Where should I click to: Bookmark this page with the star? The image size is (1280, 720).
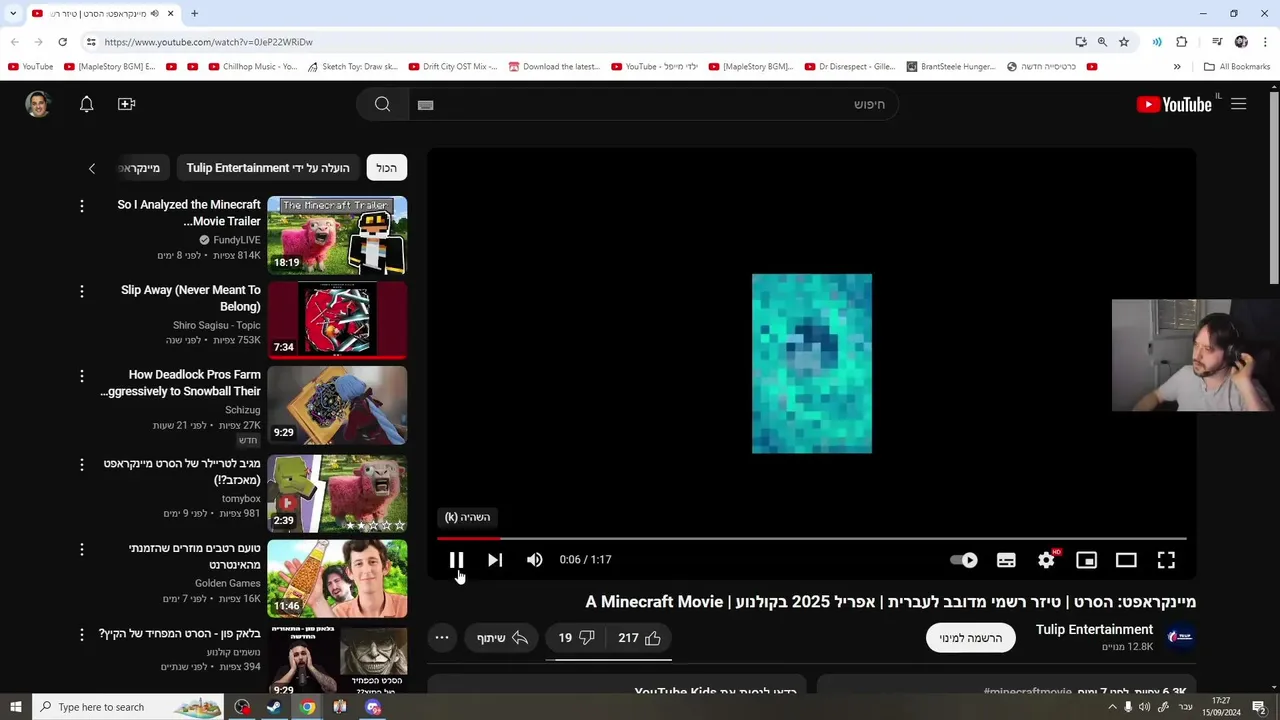[x=1124, y=42]
